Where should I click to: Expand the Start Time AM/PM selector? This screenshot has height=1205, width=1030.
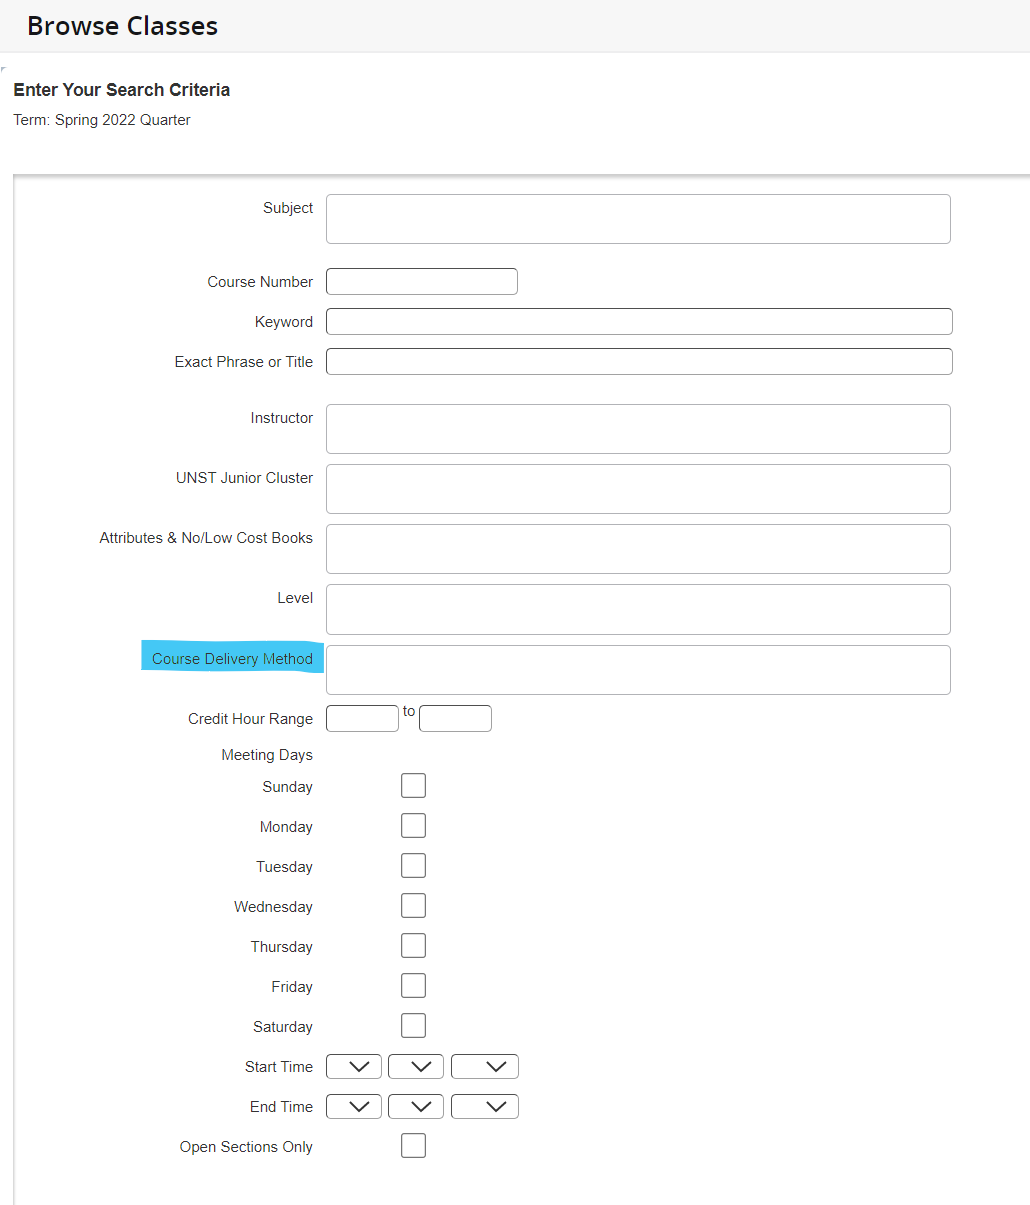tap(484, 1066)
